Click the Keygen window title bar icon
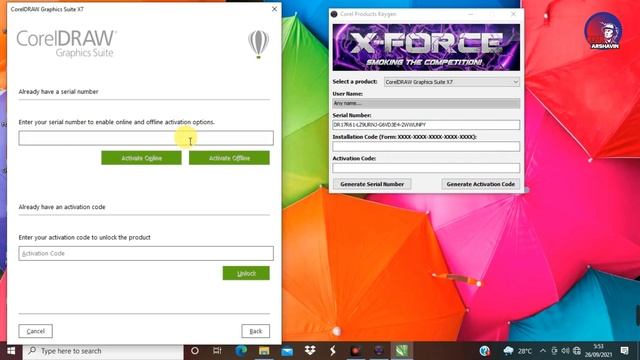Image resolution: width=640 pixels, height=360 pixels. point(334,14)
